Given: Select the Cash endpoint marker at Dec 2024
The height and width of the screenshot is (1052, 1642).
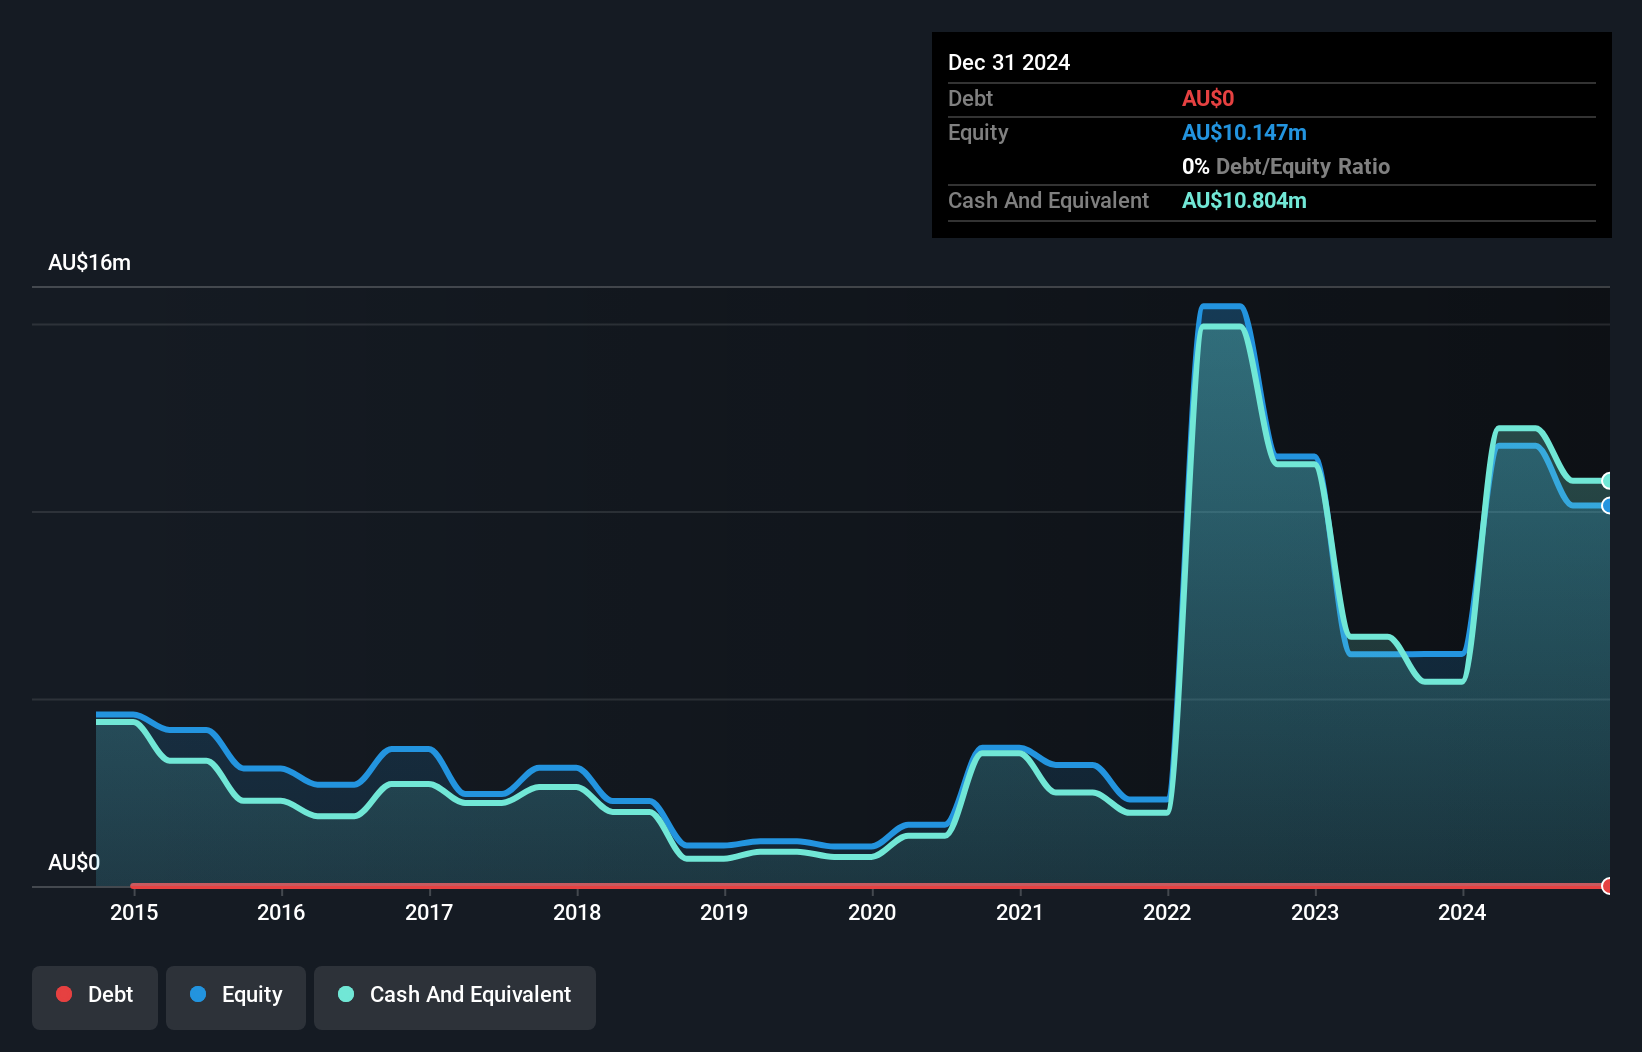Looking at the screenshot, I should point(1608,481).
